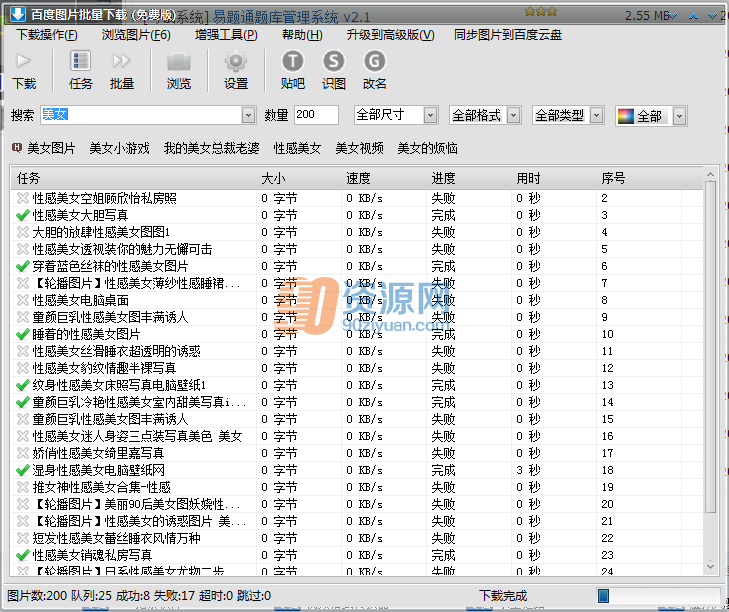The image size is (729, 612).
Task: Click green check icon of 睡着的性感美女图片
Action: [22, 334]
